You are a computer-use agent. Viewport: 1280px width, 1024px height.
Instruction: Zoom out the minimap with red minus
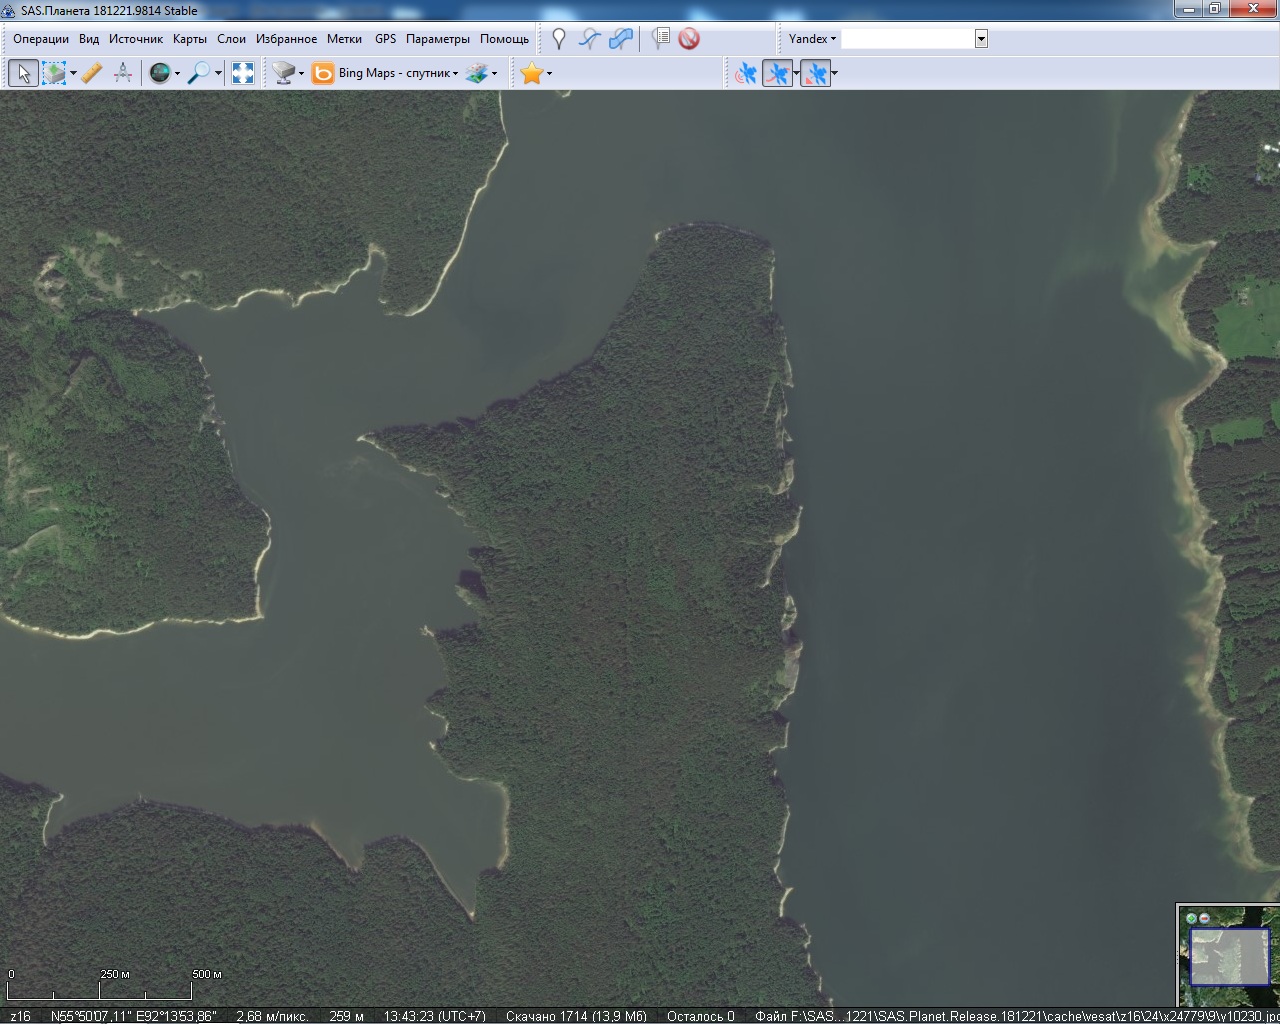[x=1204, y=918]
